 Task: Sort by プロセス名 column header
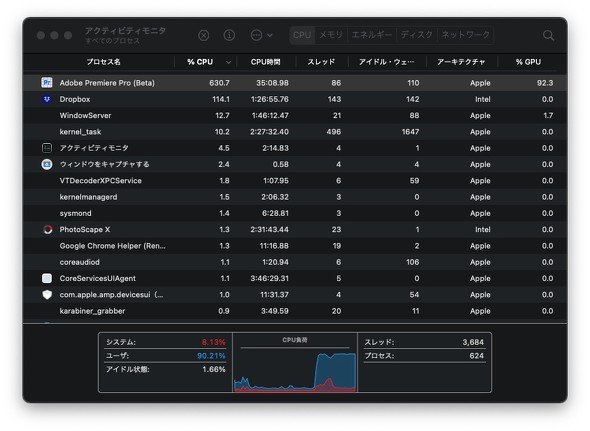[103, 62]
